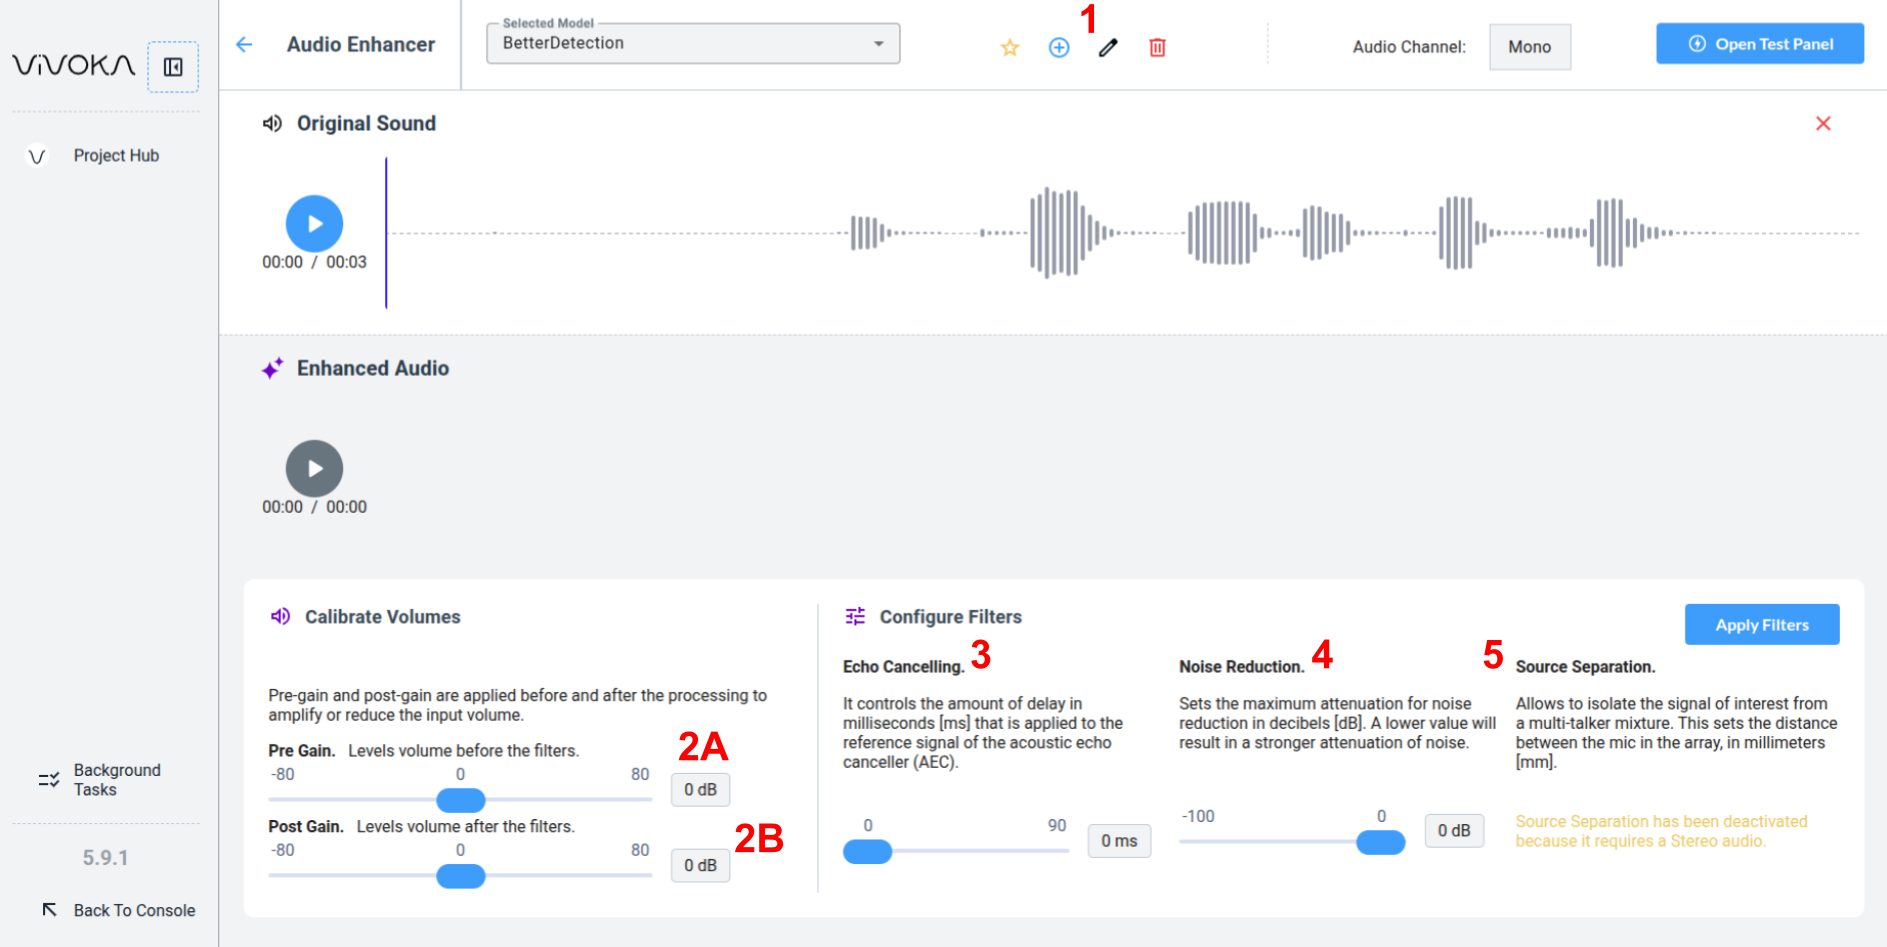This screenshot has width=1887, height=947.
Task: Click the Open Test Panel button
Action: pyautogui.click(x=1759, y=44)
